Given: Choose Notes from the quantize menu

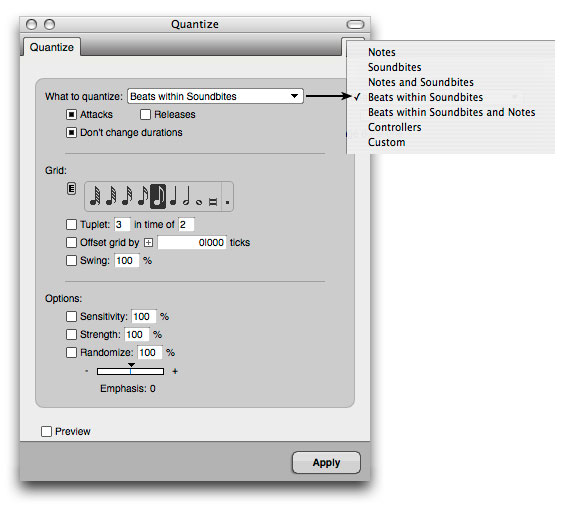Looking at the screenshot, I should [382, 52].
